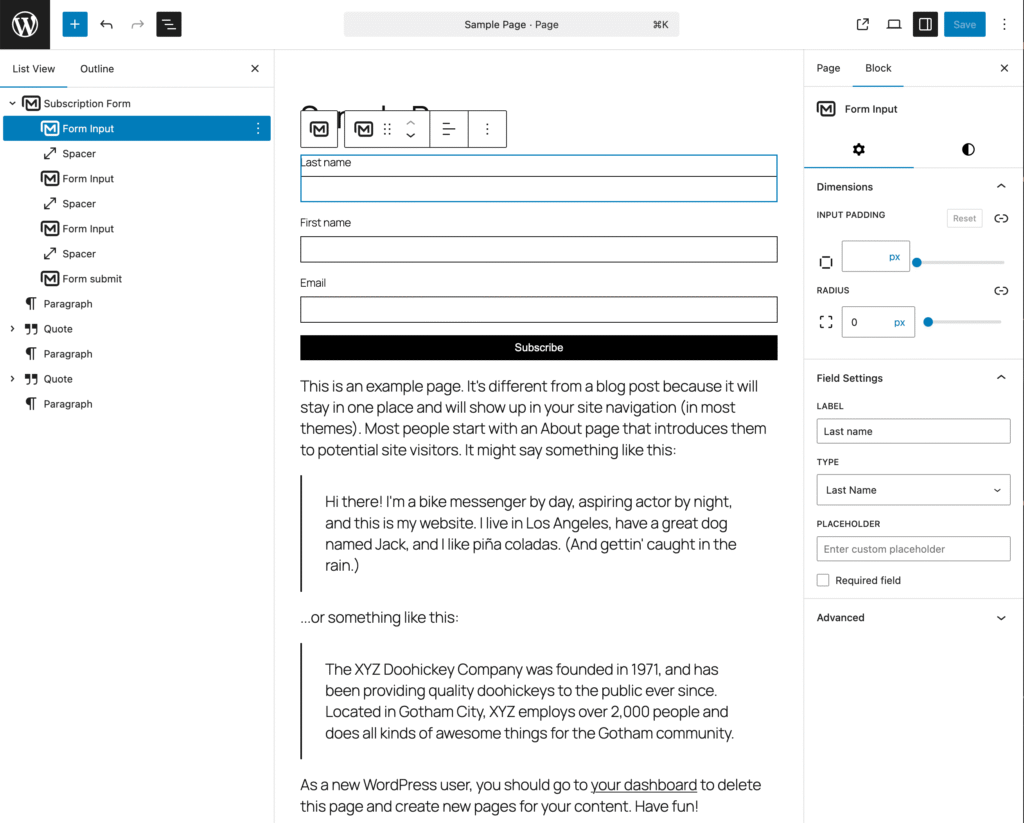Screen dimensions: 1024x823
Task: Open the TYPE dropdown set to Last Name
Action: 912,490
